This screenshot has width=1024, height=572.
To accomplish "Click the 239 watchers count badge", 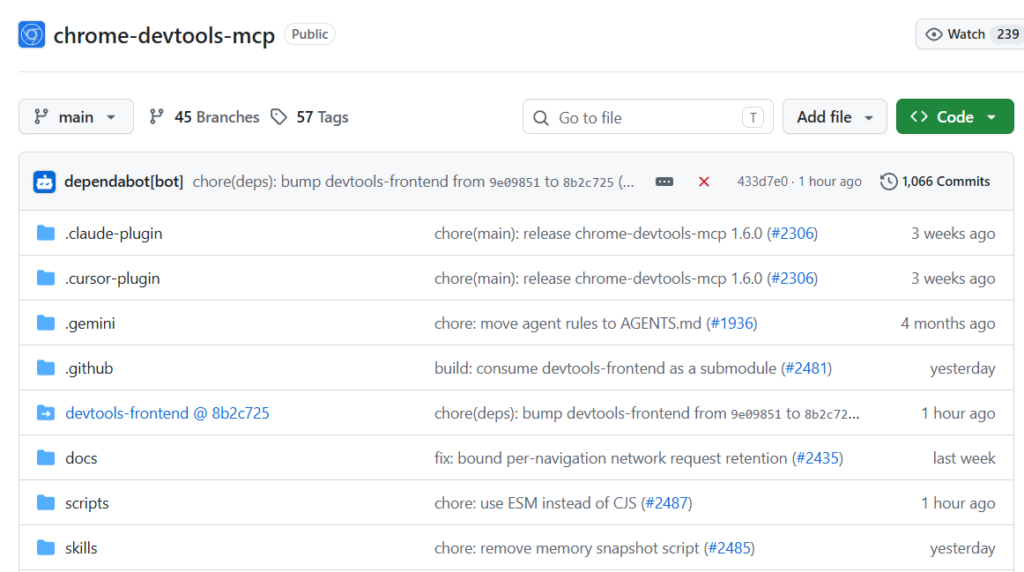I will (x=1008, y=34).
